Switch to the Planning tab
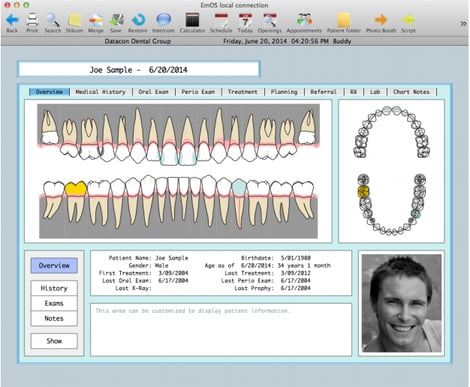This screenshot has height=387, width=470. pyautogui.click(x=284, y=92)
